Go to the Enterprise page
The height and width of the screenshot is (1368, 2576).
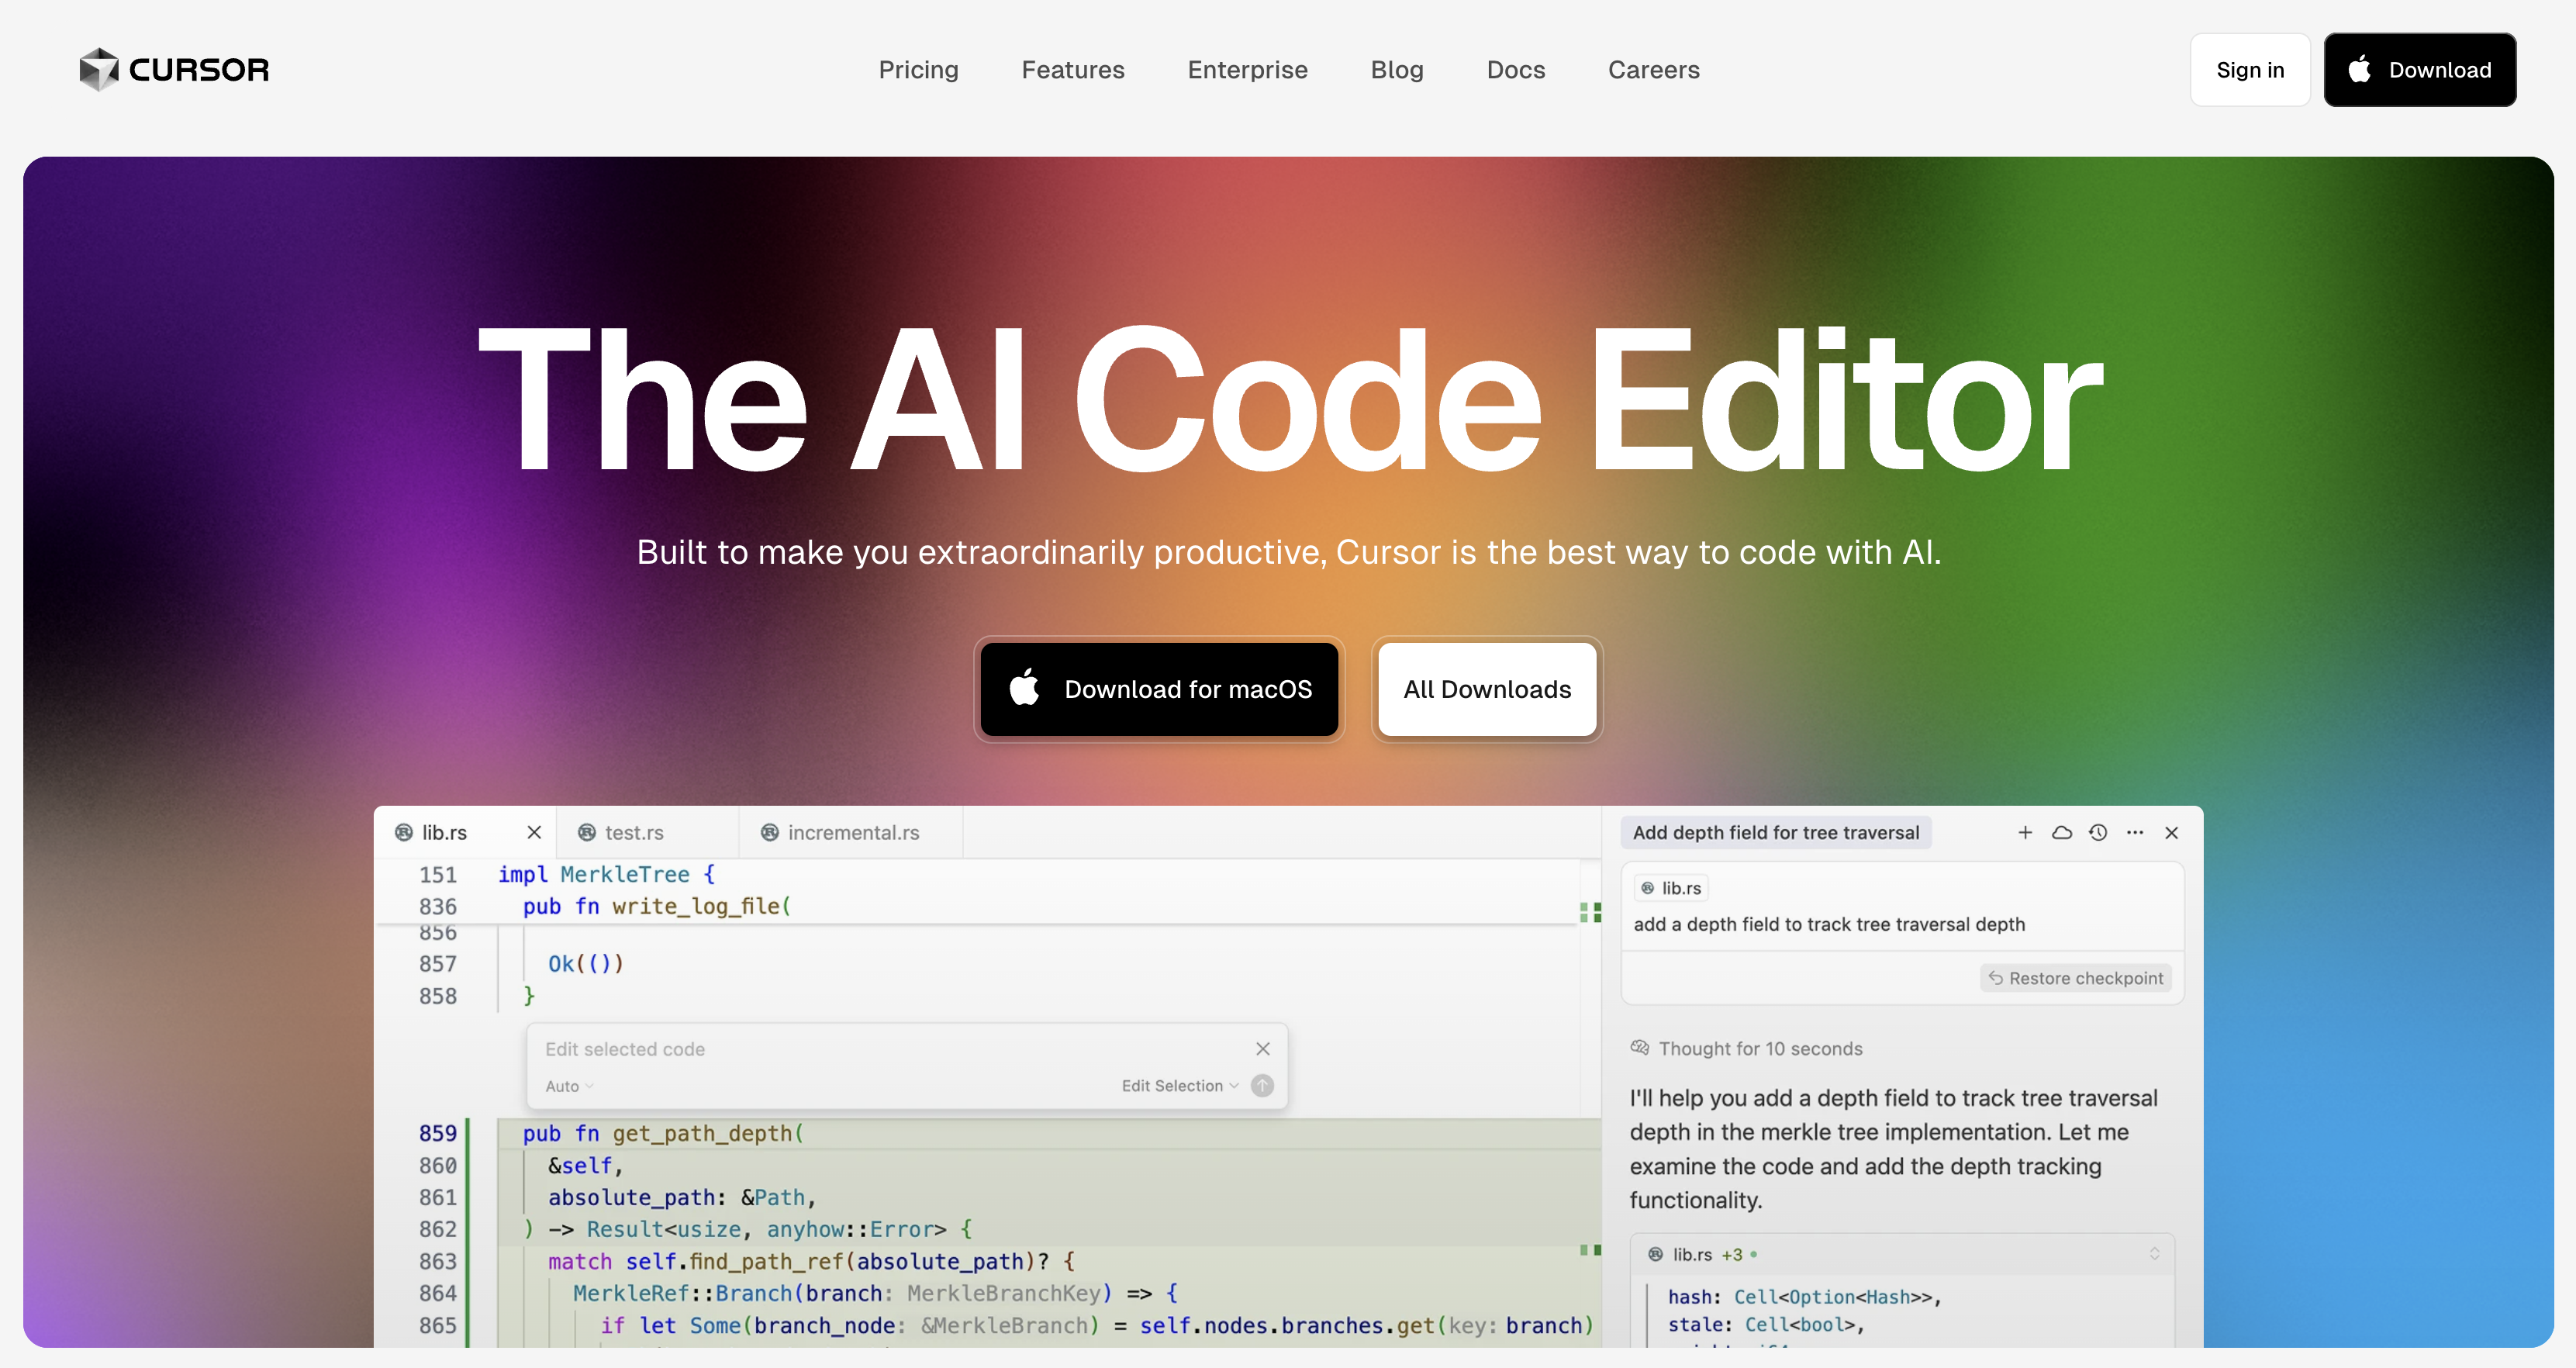point(1247,70)
